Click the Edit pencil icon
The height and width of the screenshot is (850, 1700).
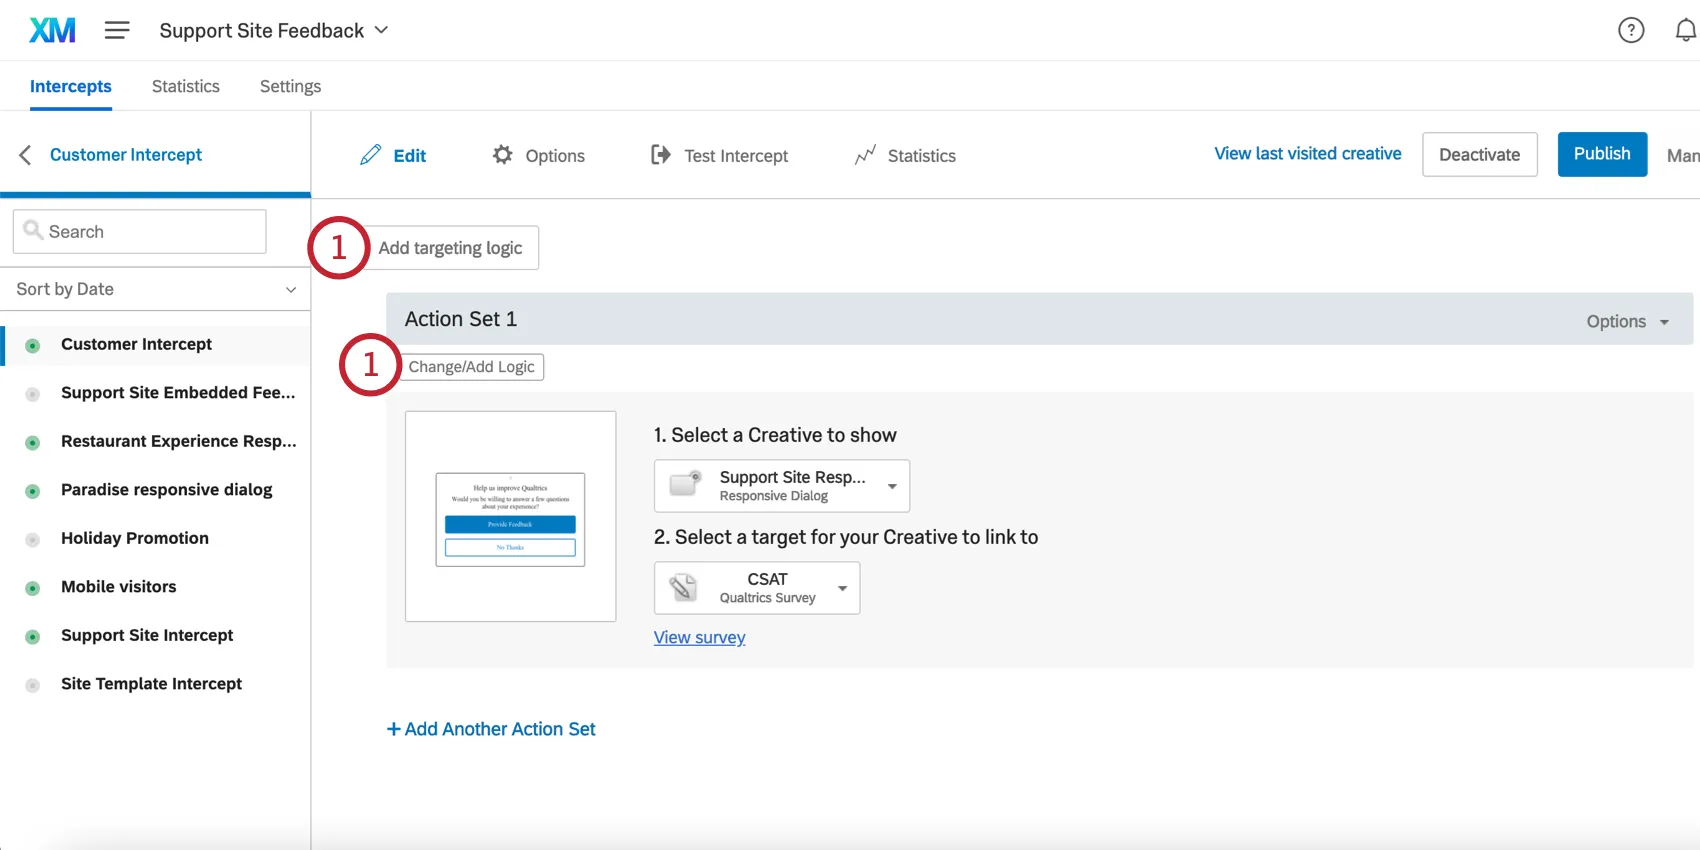point(371,155)
